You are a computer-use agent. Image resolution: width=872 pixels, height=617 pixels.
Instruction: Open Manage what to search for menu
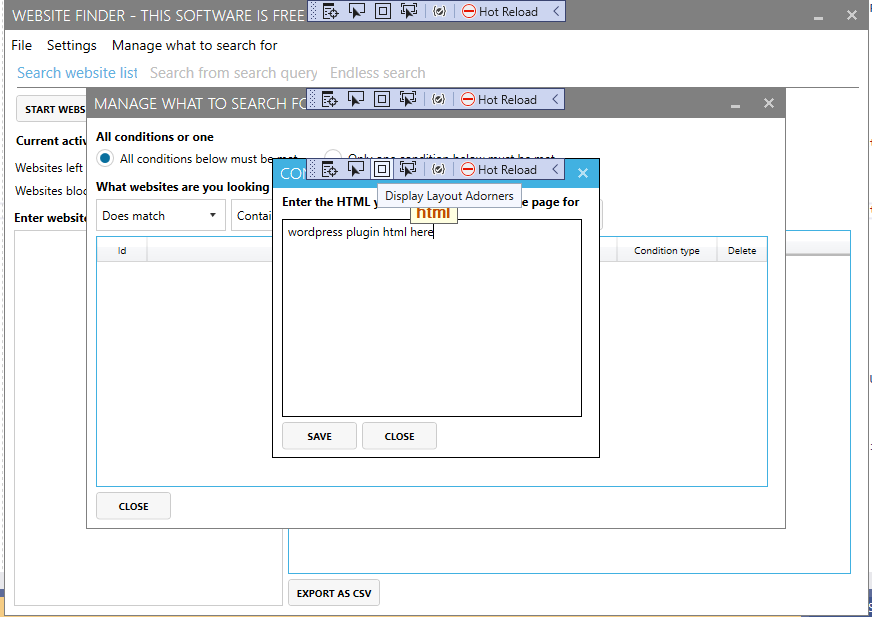tap(194, 45)
